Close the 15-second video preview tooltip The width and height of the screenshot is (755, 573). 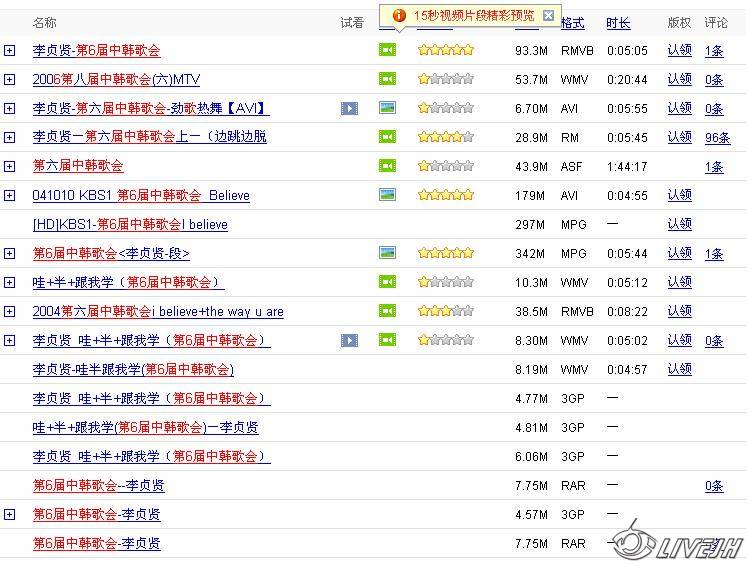click(x=548, y=15)
